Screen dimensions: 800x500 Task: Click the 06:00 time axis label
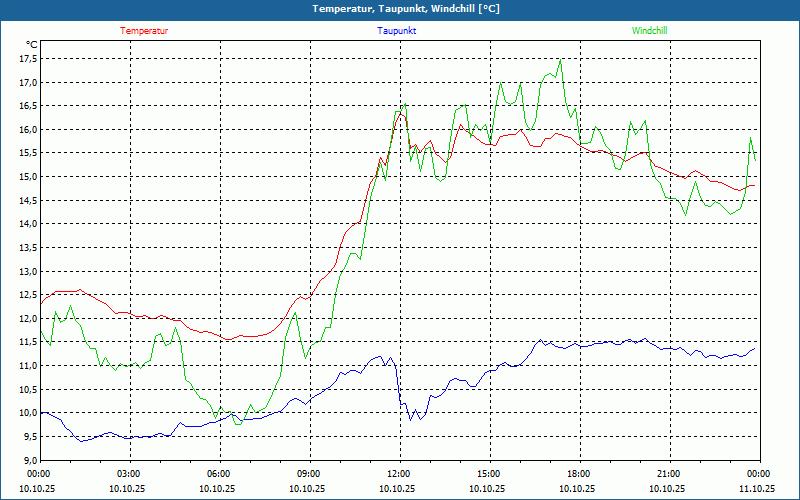pyautogui.click(x=219, y=474)
